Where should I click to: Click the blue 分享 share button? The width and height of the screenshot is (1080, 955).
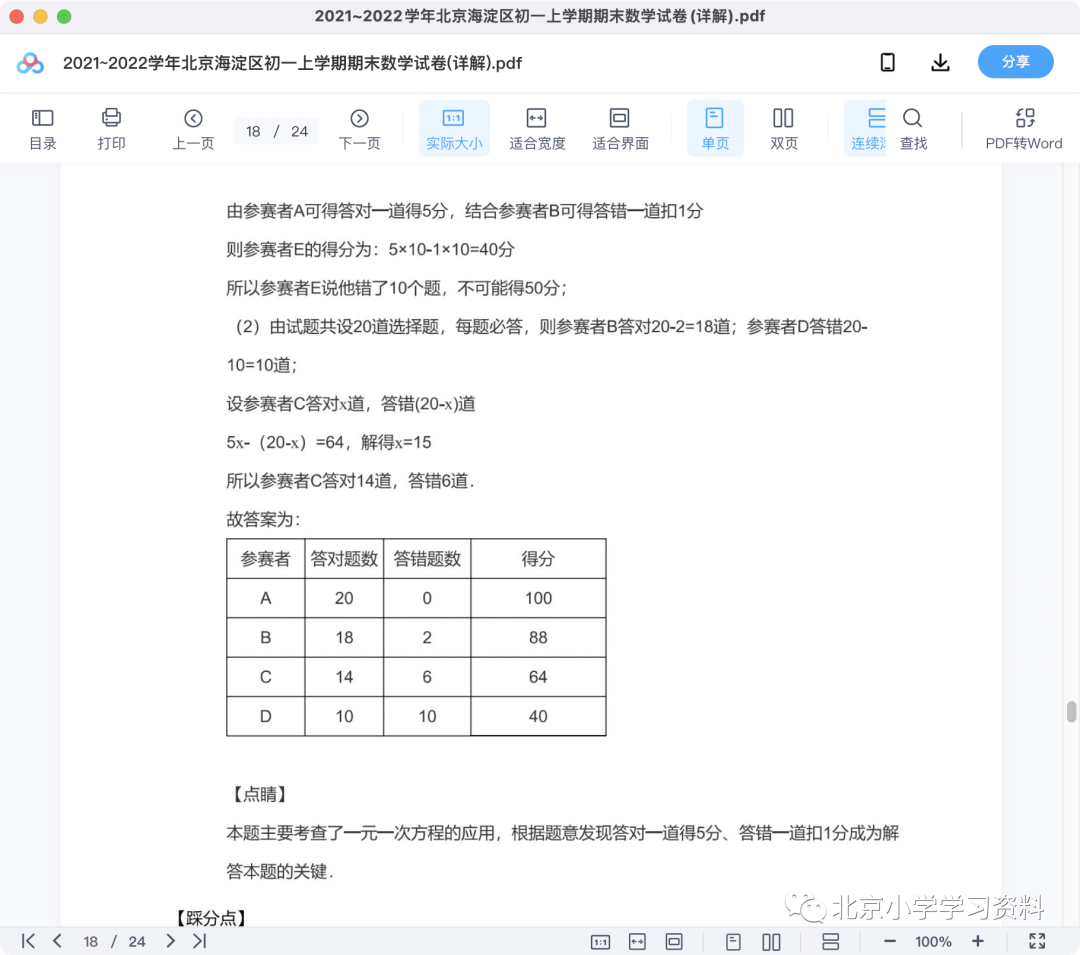point(1015,62)
